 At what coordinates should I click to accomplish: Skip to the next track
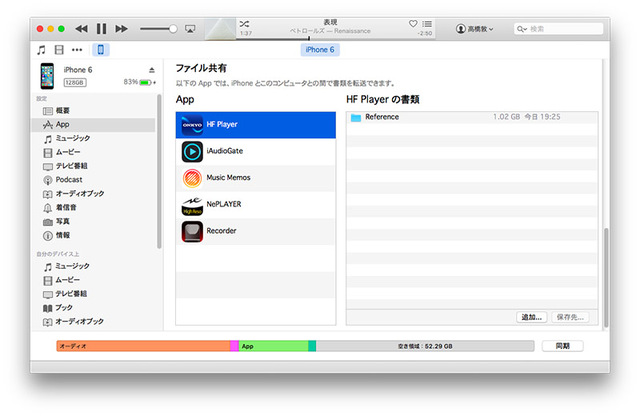click(x=121, y=29)
